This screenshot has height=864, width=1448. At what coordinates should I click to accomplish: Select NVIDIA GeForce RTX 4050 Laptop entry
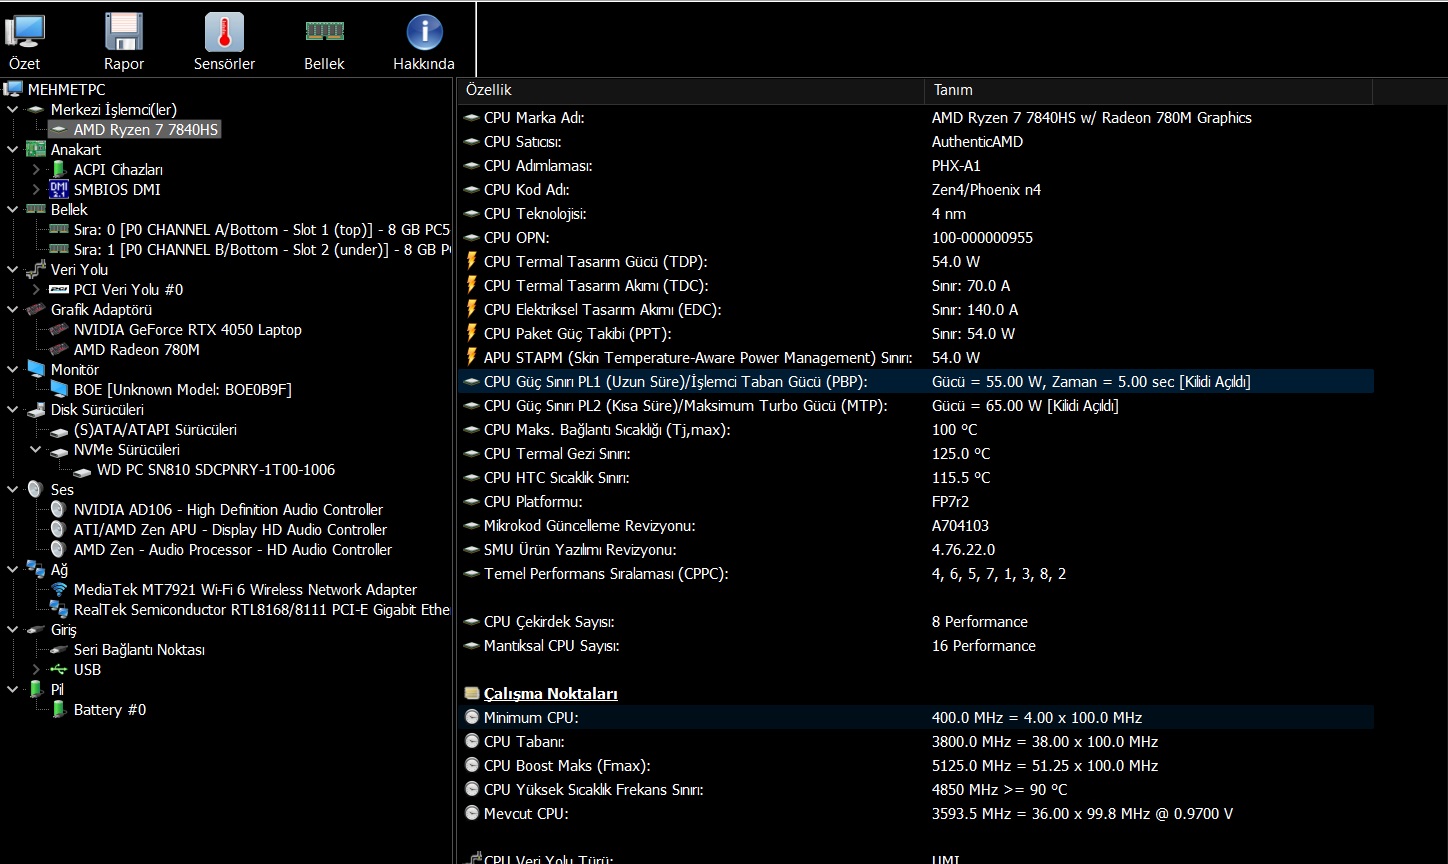[187, 330]
